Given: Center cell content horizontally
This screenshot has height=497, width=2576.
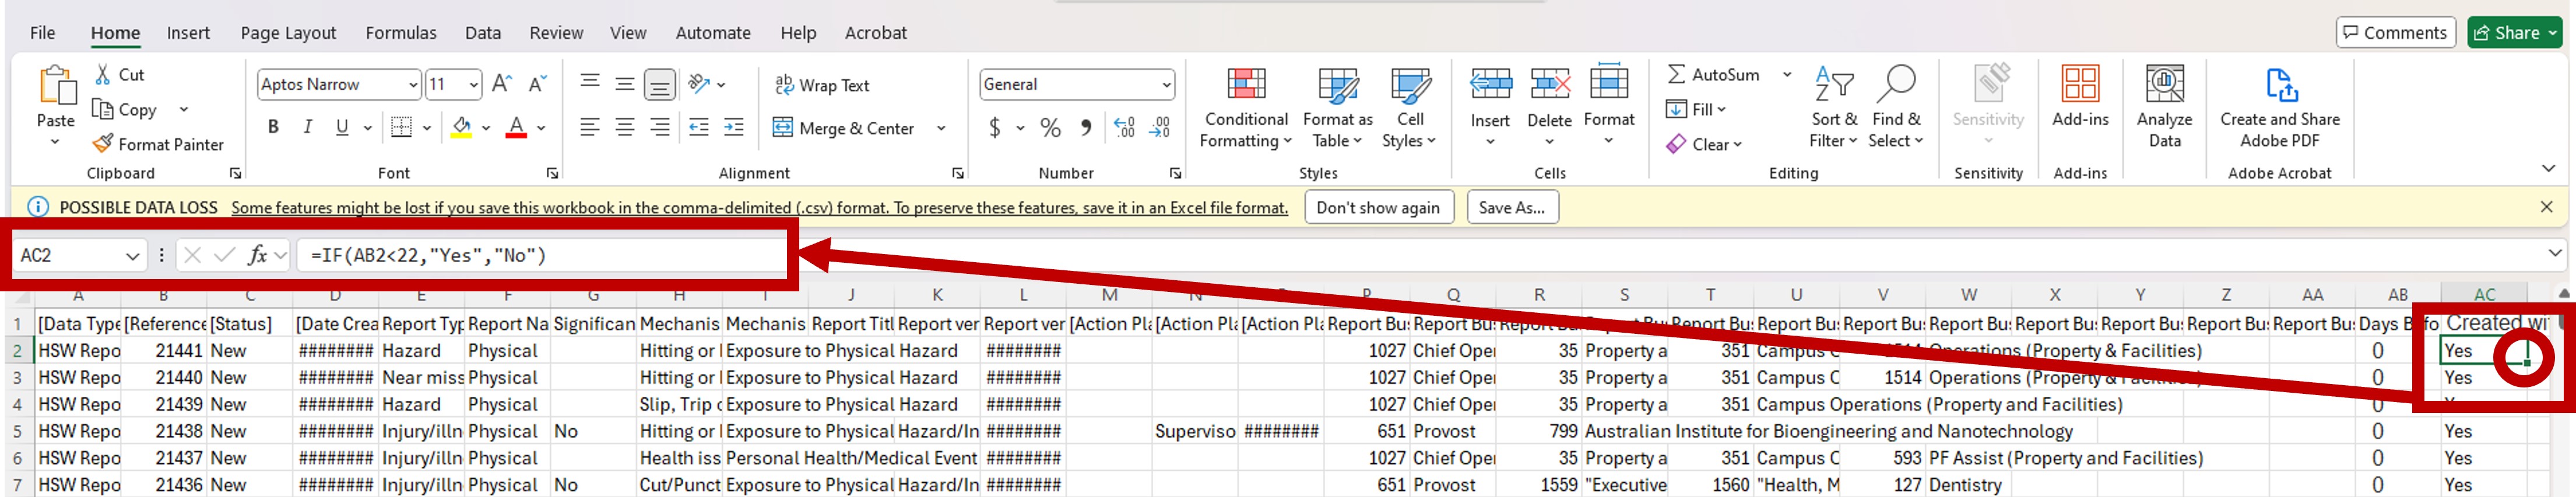Looking at the screenshot, I should pyautogui.click(x=625, y=127).
